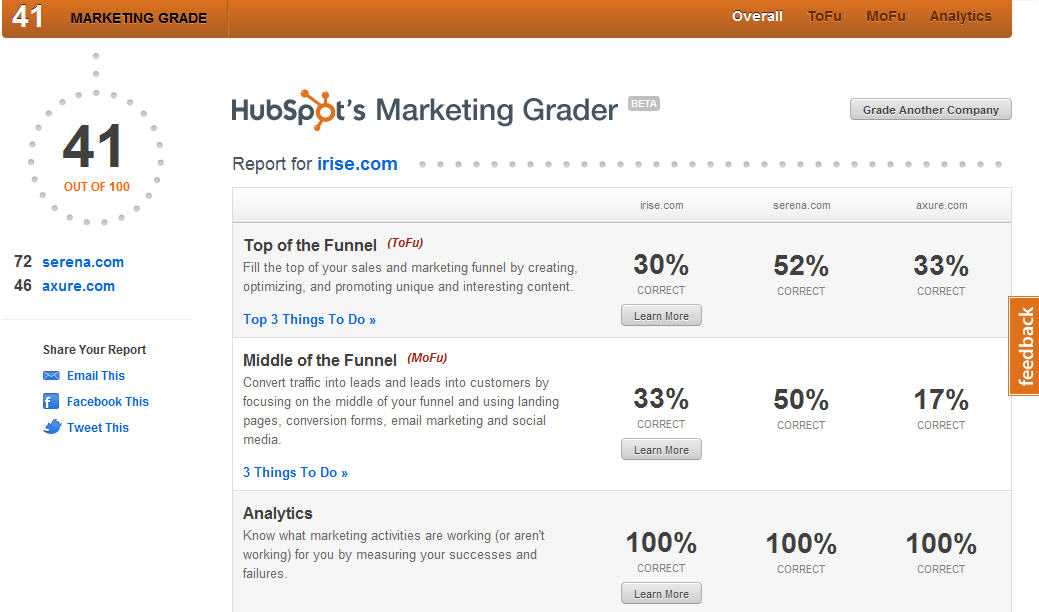Screen dimensions: 1039x612
Task: Open the MoFu tab
Action: tap(885, 16)
